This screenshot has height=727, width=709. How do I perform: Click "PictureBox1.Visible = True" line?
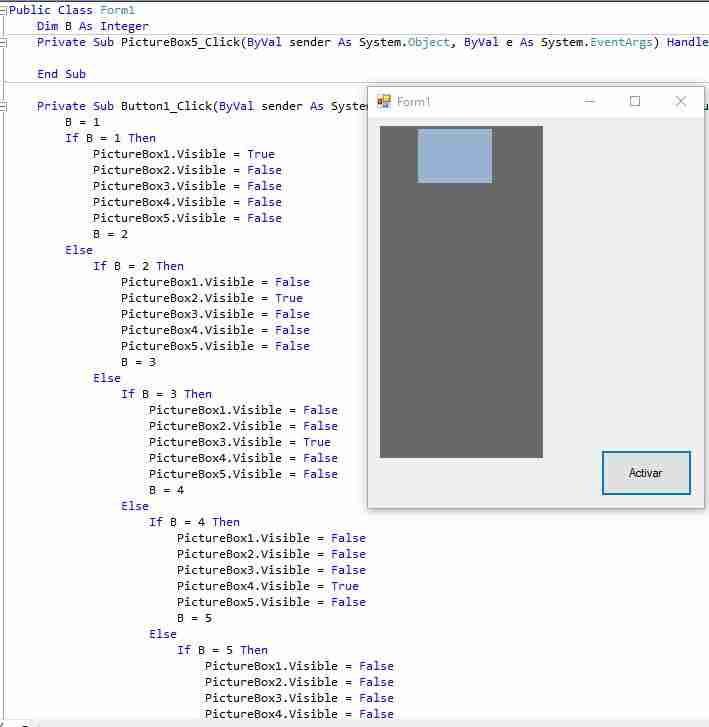point(184,154)
